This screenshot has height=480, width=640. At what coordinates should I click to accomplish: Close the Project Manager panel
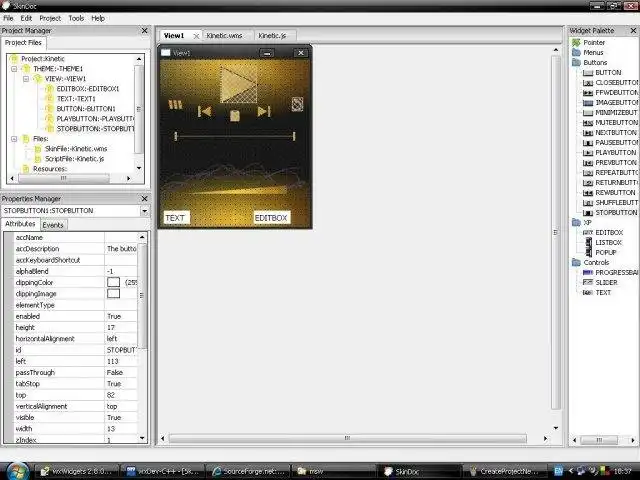click(144, 31)
